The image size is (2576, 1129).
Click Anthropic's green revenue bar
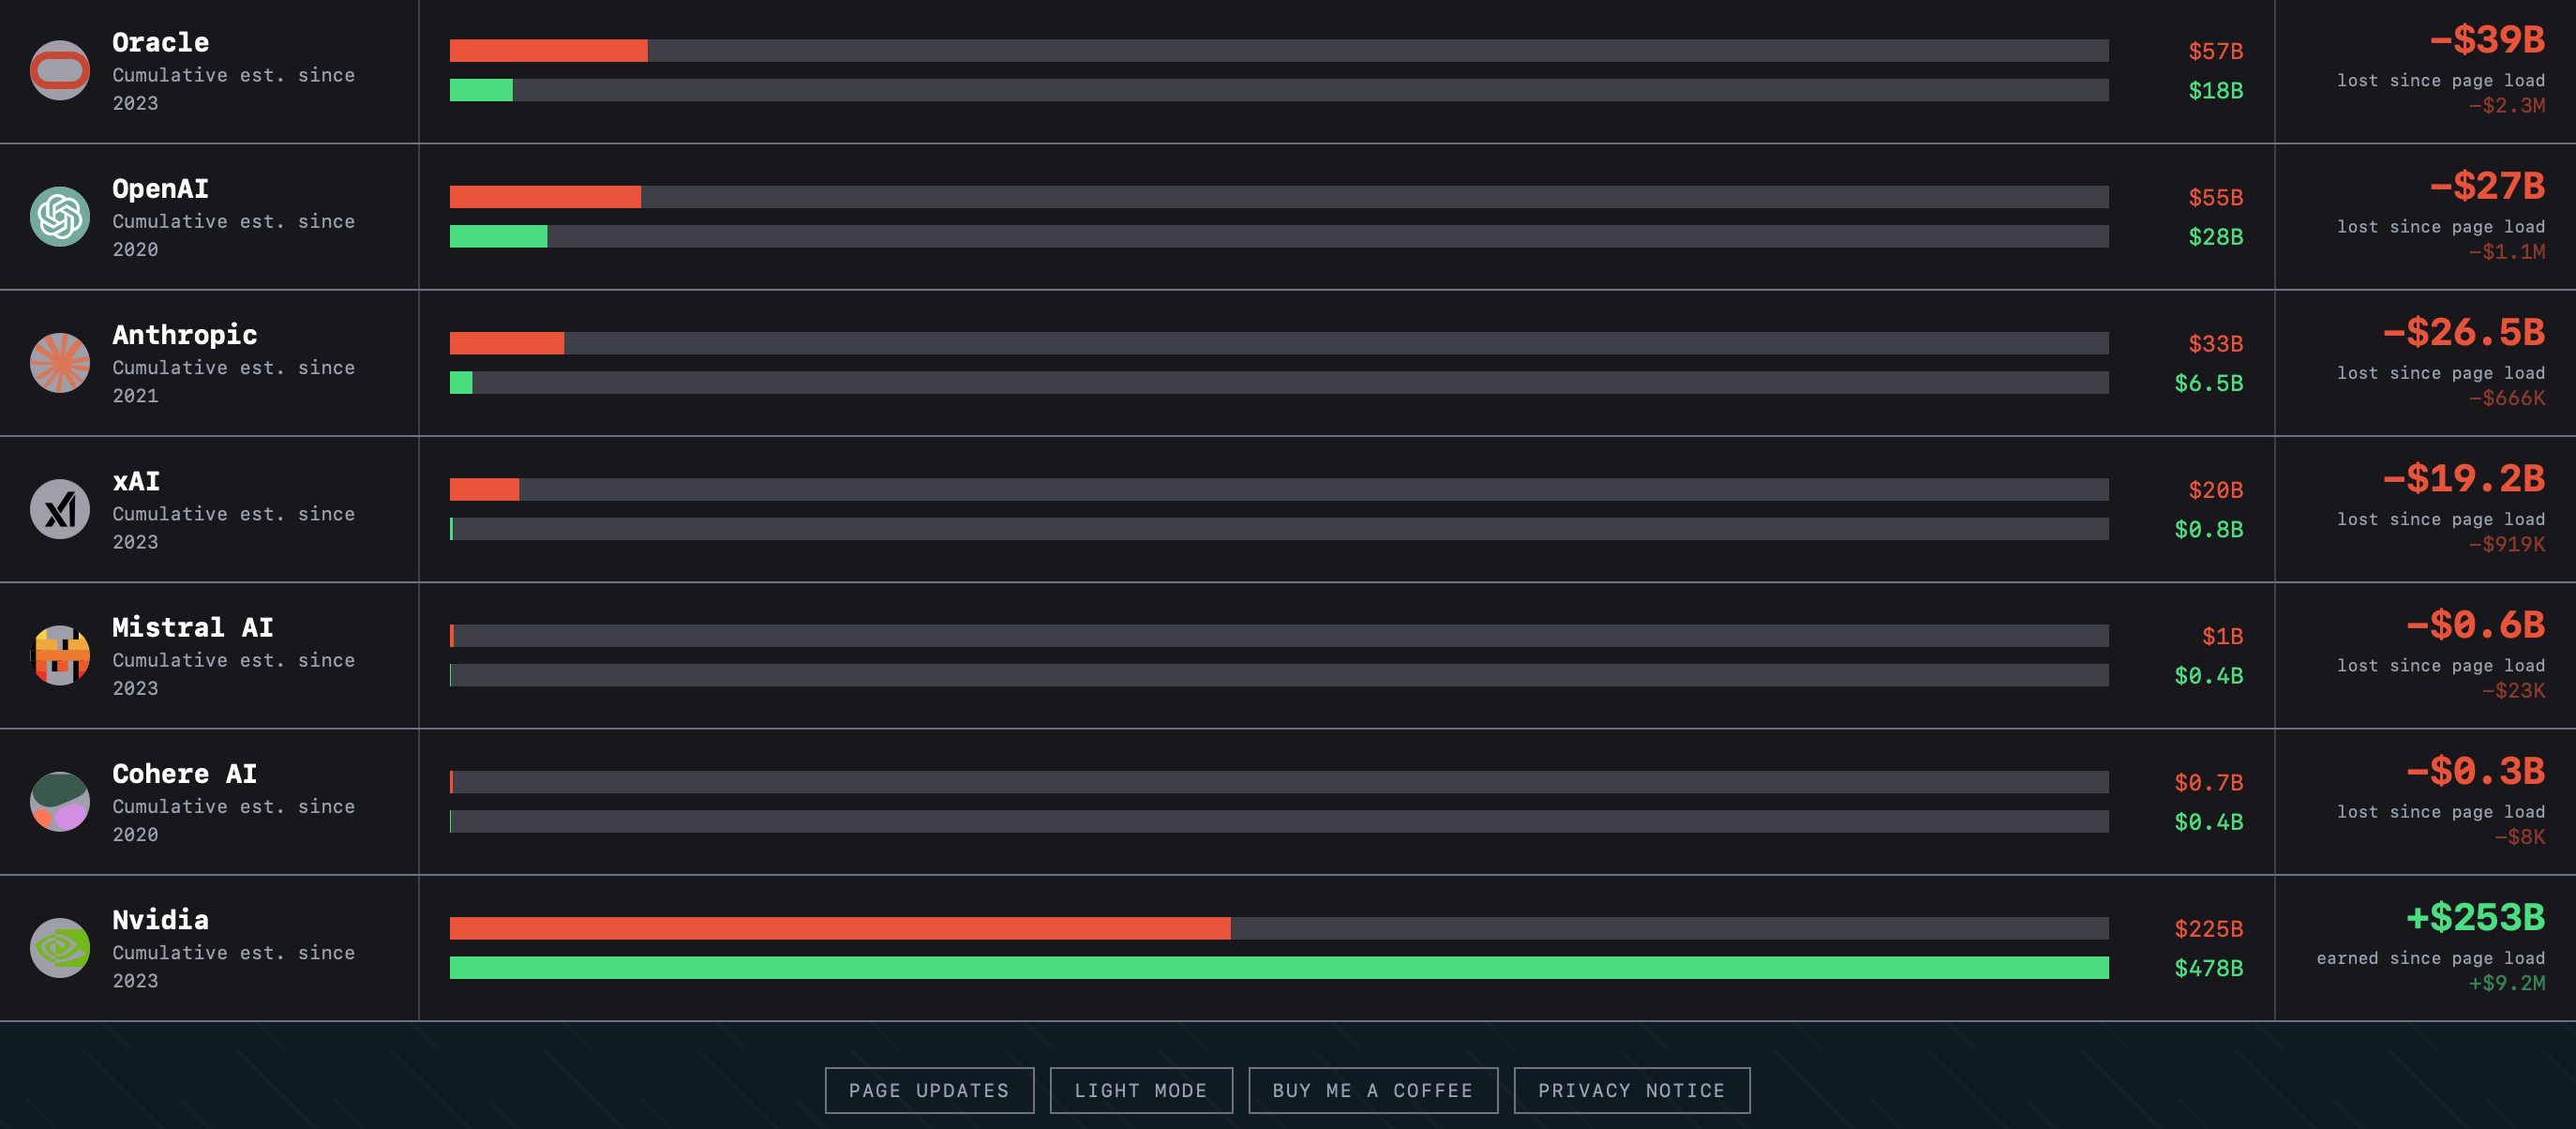click(x=461, y=382)
